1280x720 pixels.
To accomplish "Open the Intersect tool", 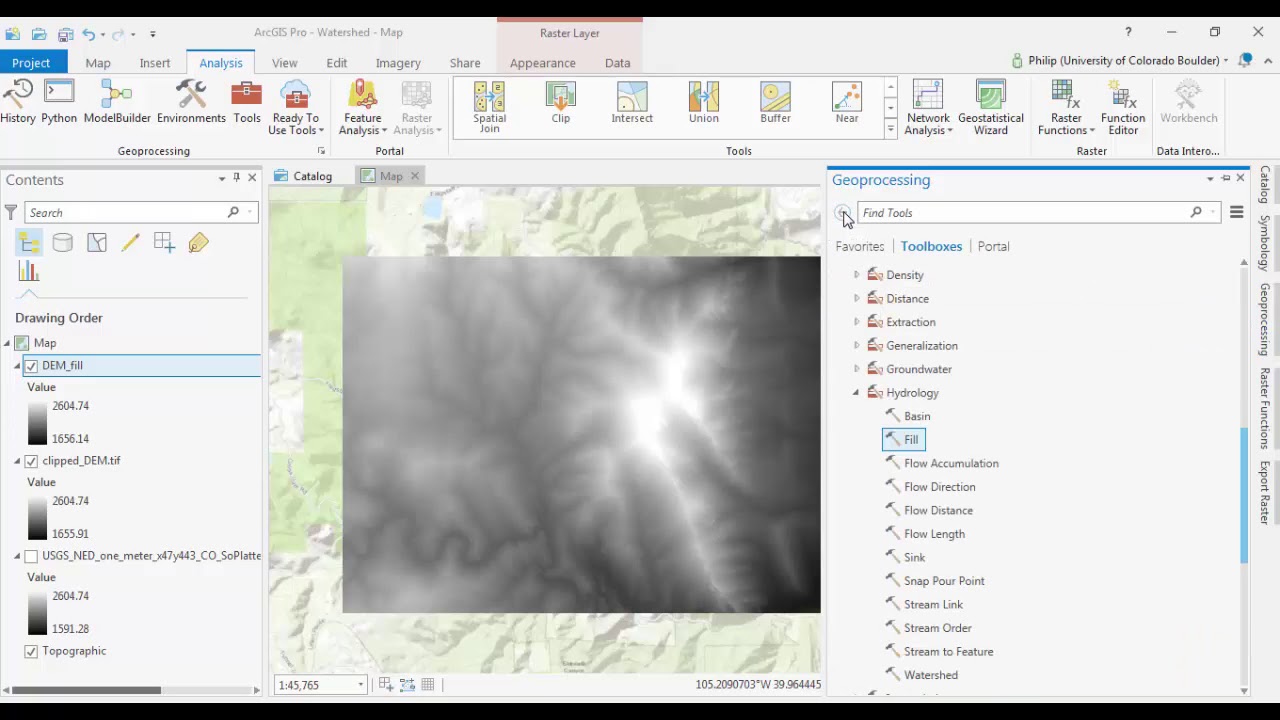I will (632, 104).
